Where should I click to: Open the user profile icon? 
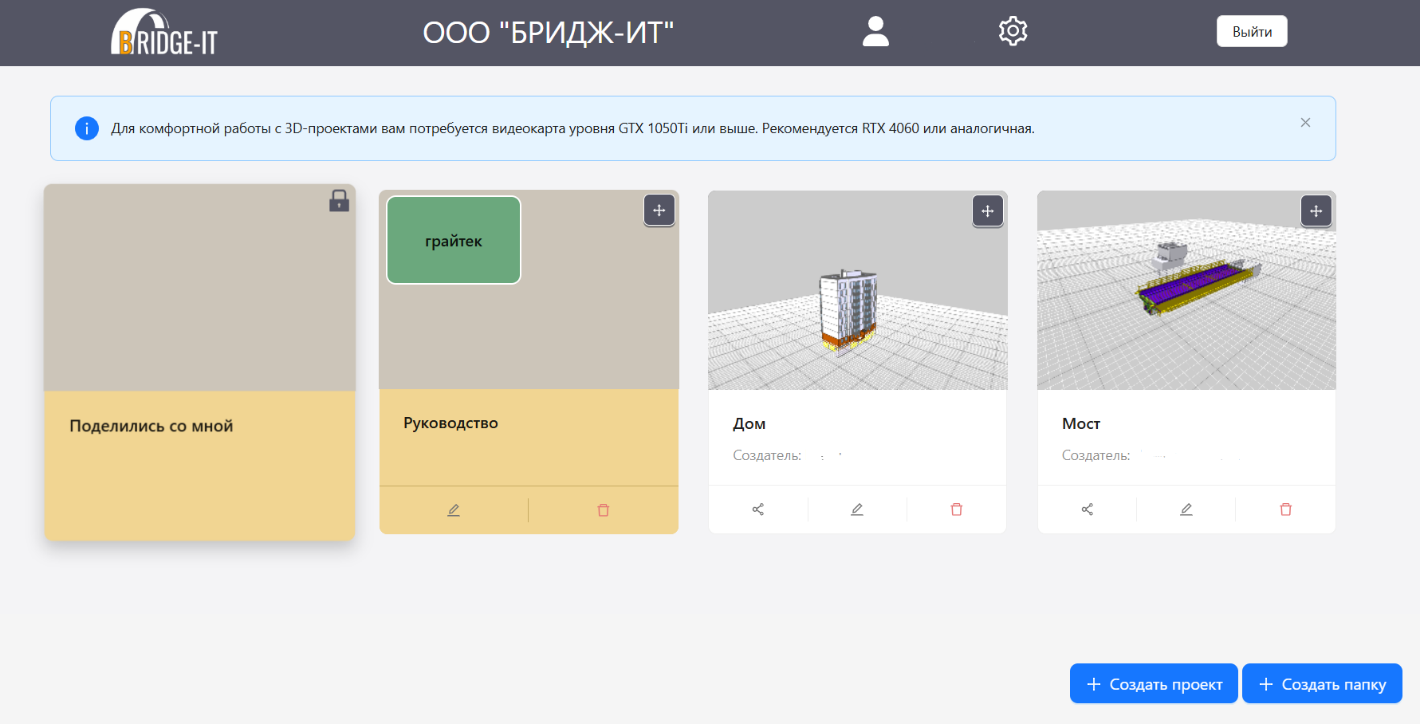[876, 31]
